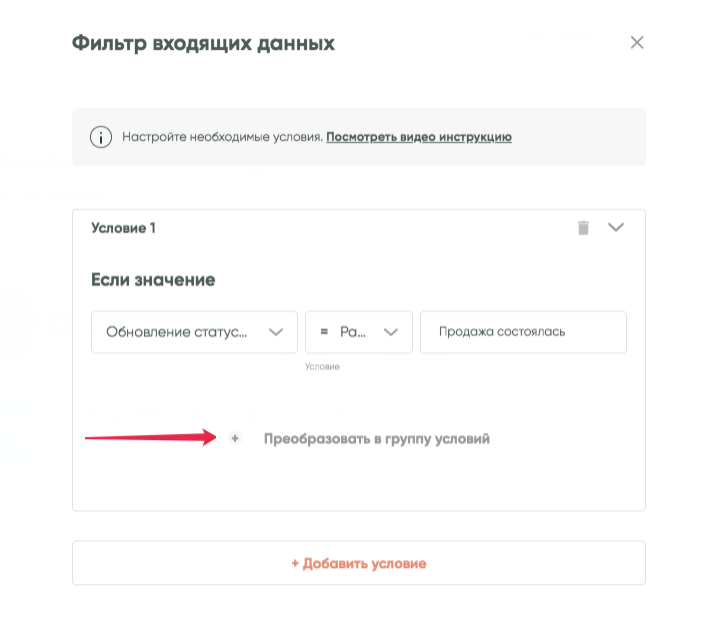Click the small Условие label under operator

click(322, 367)
